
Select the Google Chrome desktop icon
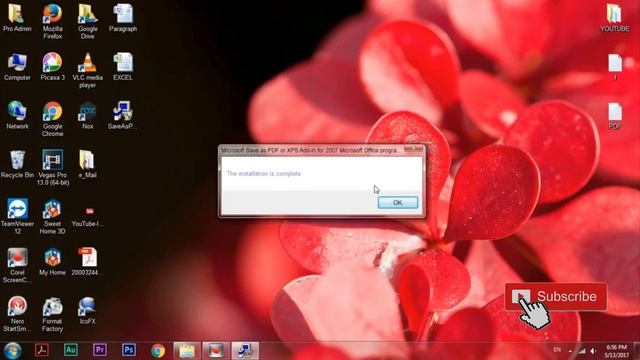52,119
